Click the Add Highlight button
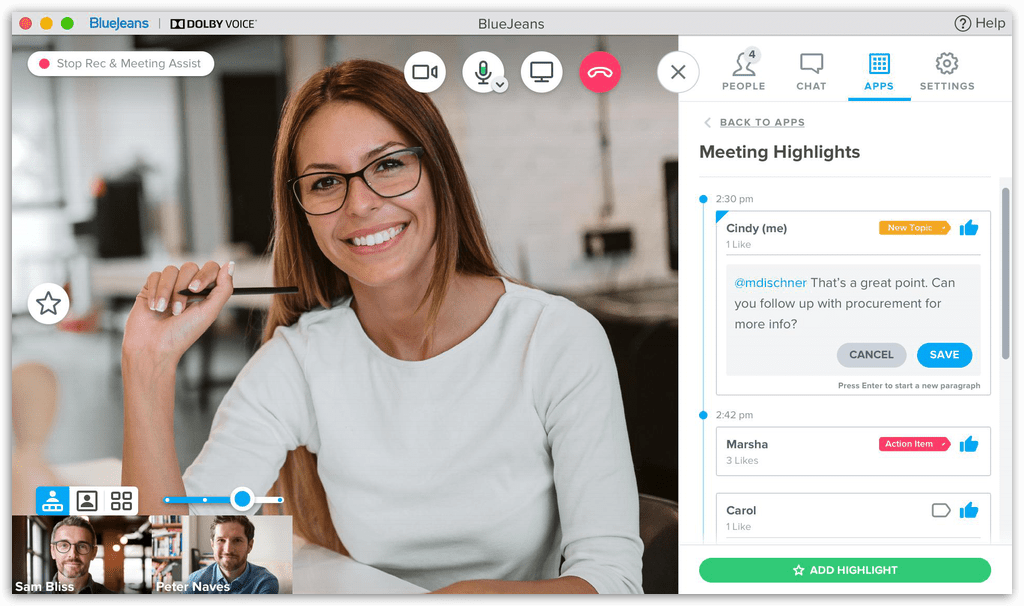The image size is (1024, 606). (x=844, y=570)
